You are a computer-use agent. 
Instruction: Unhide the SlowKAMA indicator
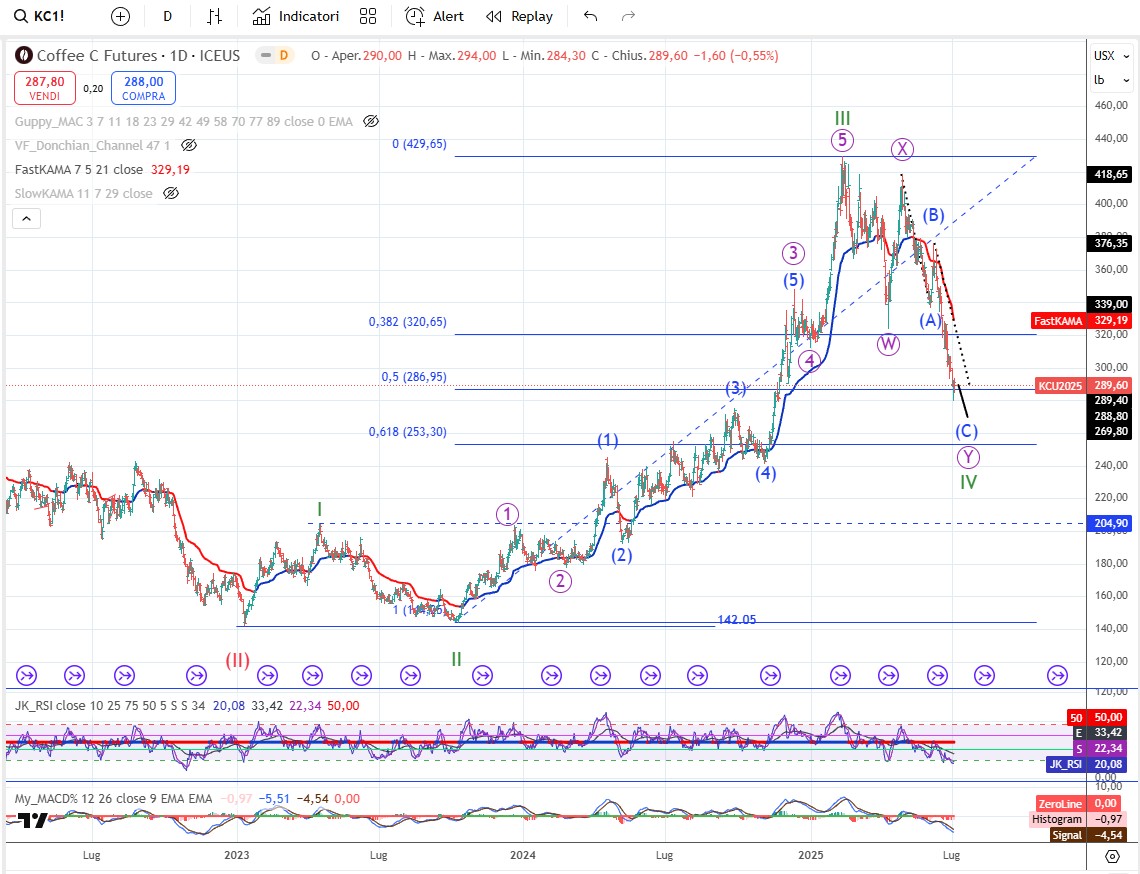tap(171, 193)
